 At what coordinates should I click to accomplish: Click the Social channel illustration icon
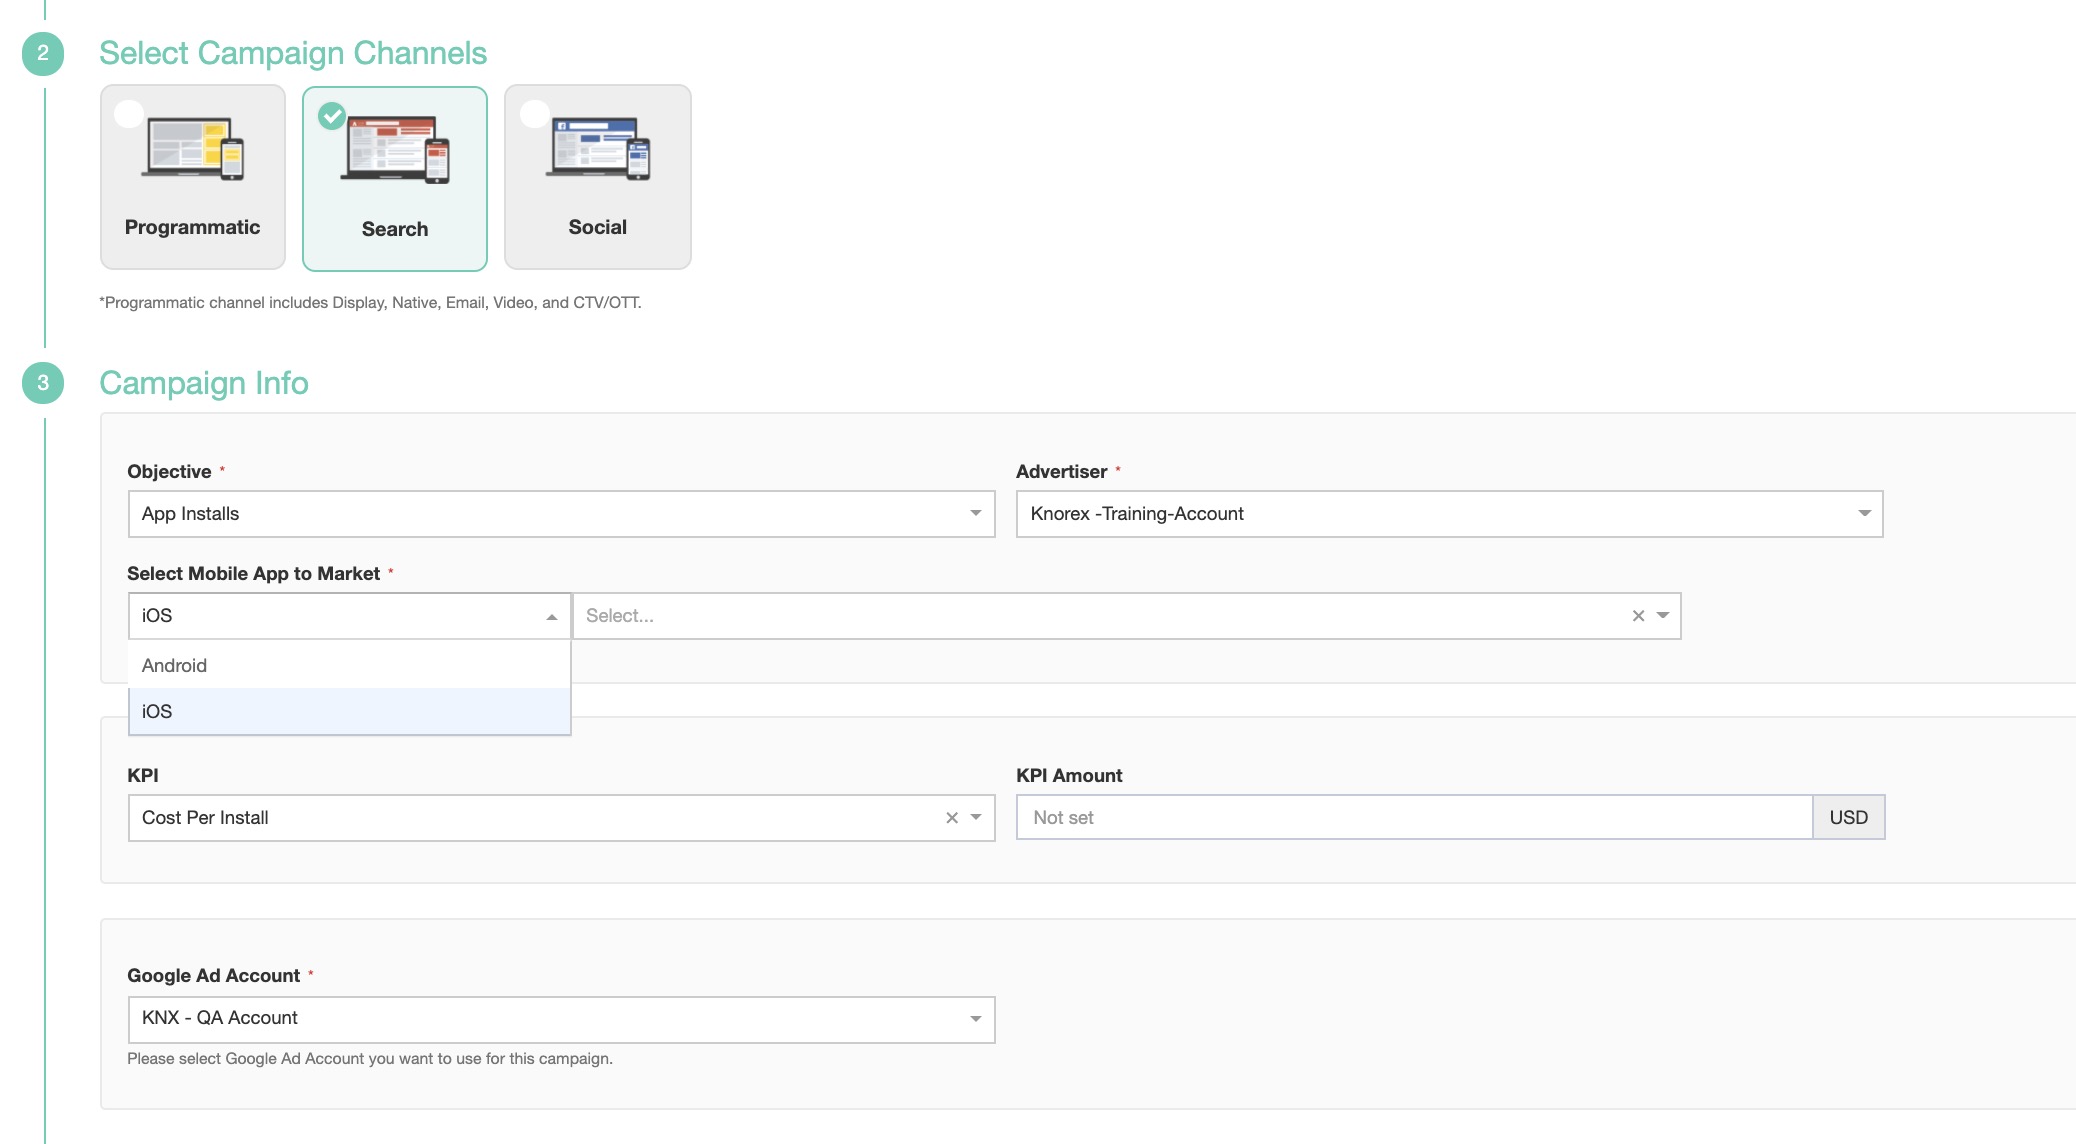(x=597, y=148)
